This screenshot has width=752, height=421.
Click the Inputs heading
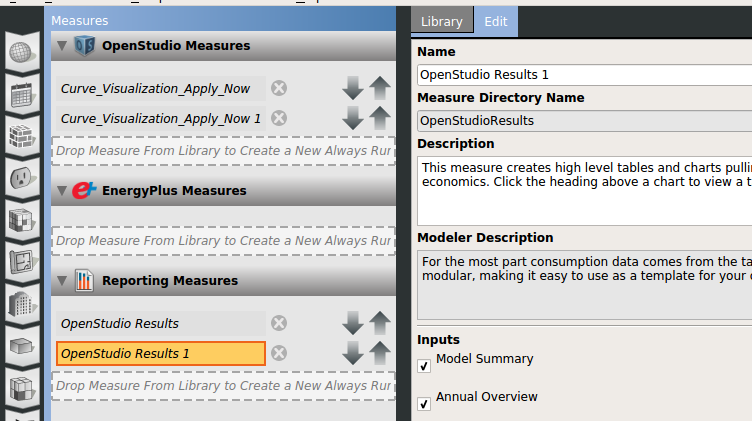point(438,339)
